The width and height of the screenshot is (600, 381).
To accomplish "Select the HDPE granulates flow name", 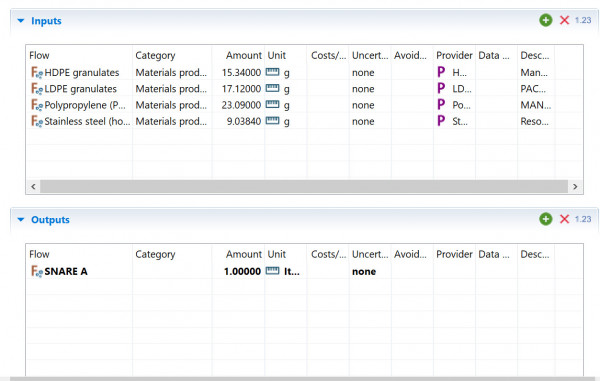I will point(82,72).
